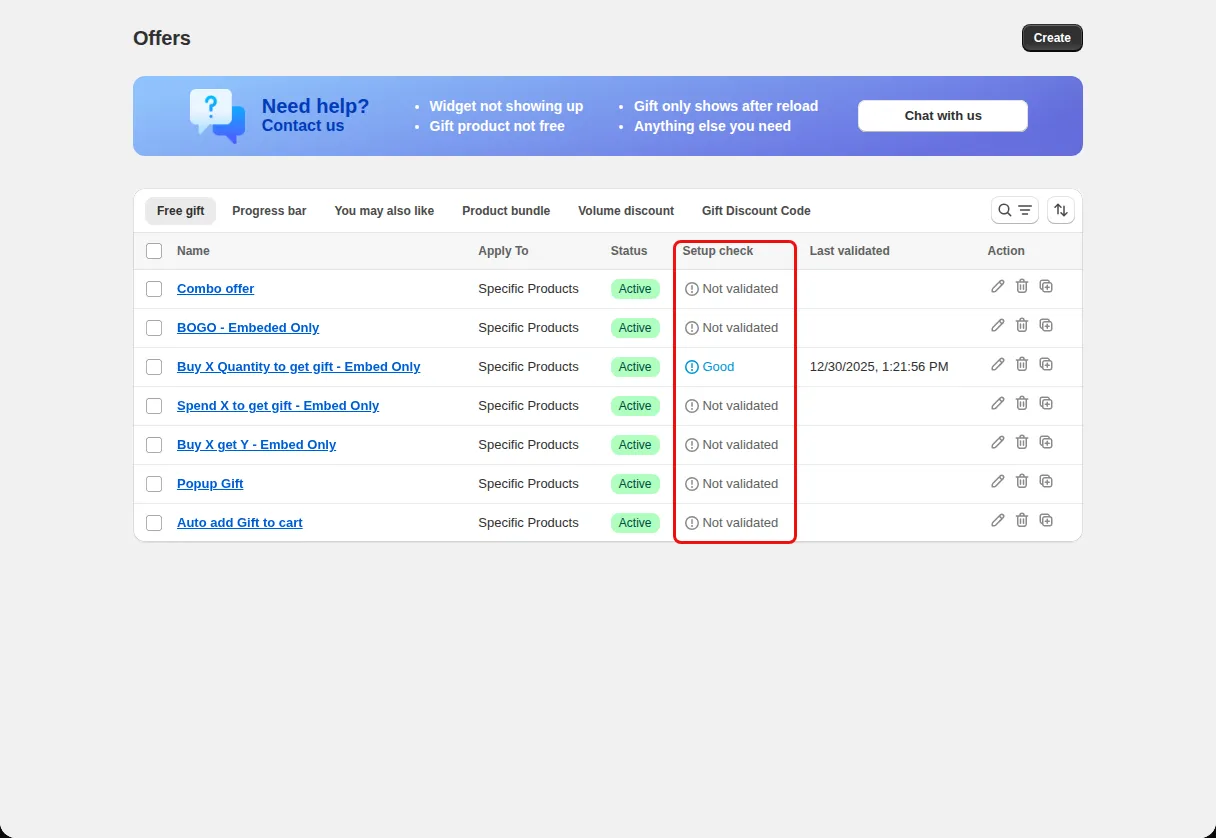Go to the Gift Discount Code tab
This screenshot has height=838, width=1216.
756,211
